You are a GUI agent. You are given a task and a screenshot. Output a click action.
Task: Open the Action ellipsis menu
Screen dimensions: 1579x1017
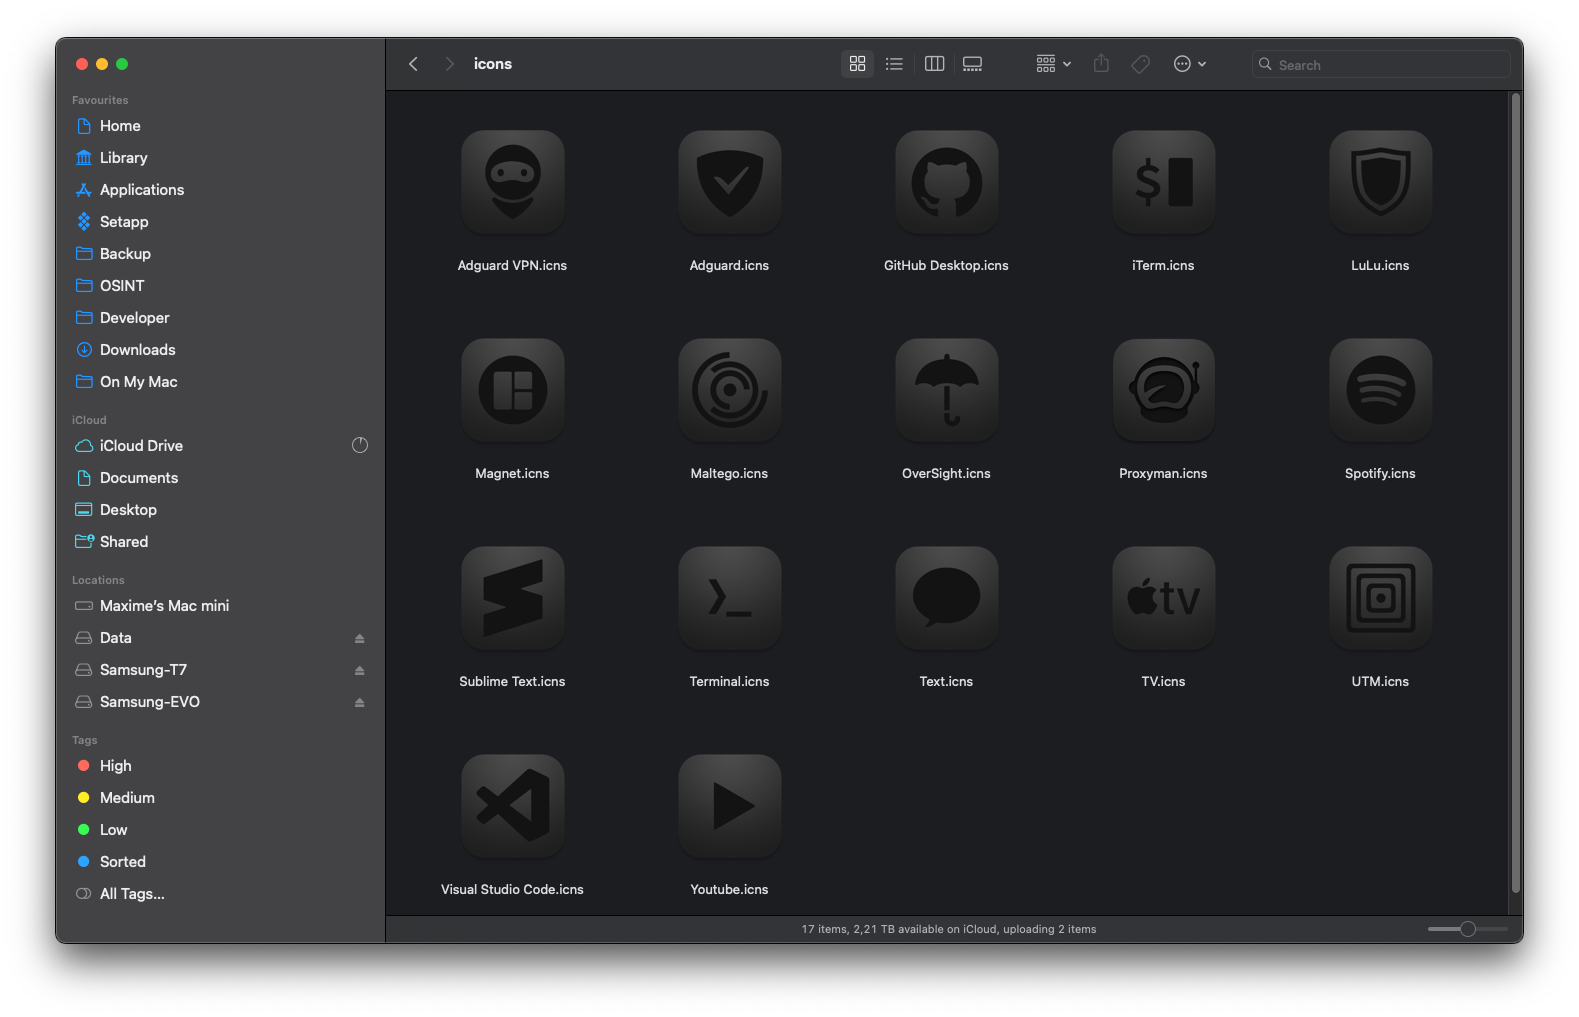pyautogui.click(x=1189, y=64)
